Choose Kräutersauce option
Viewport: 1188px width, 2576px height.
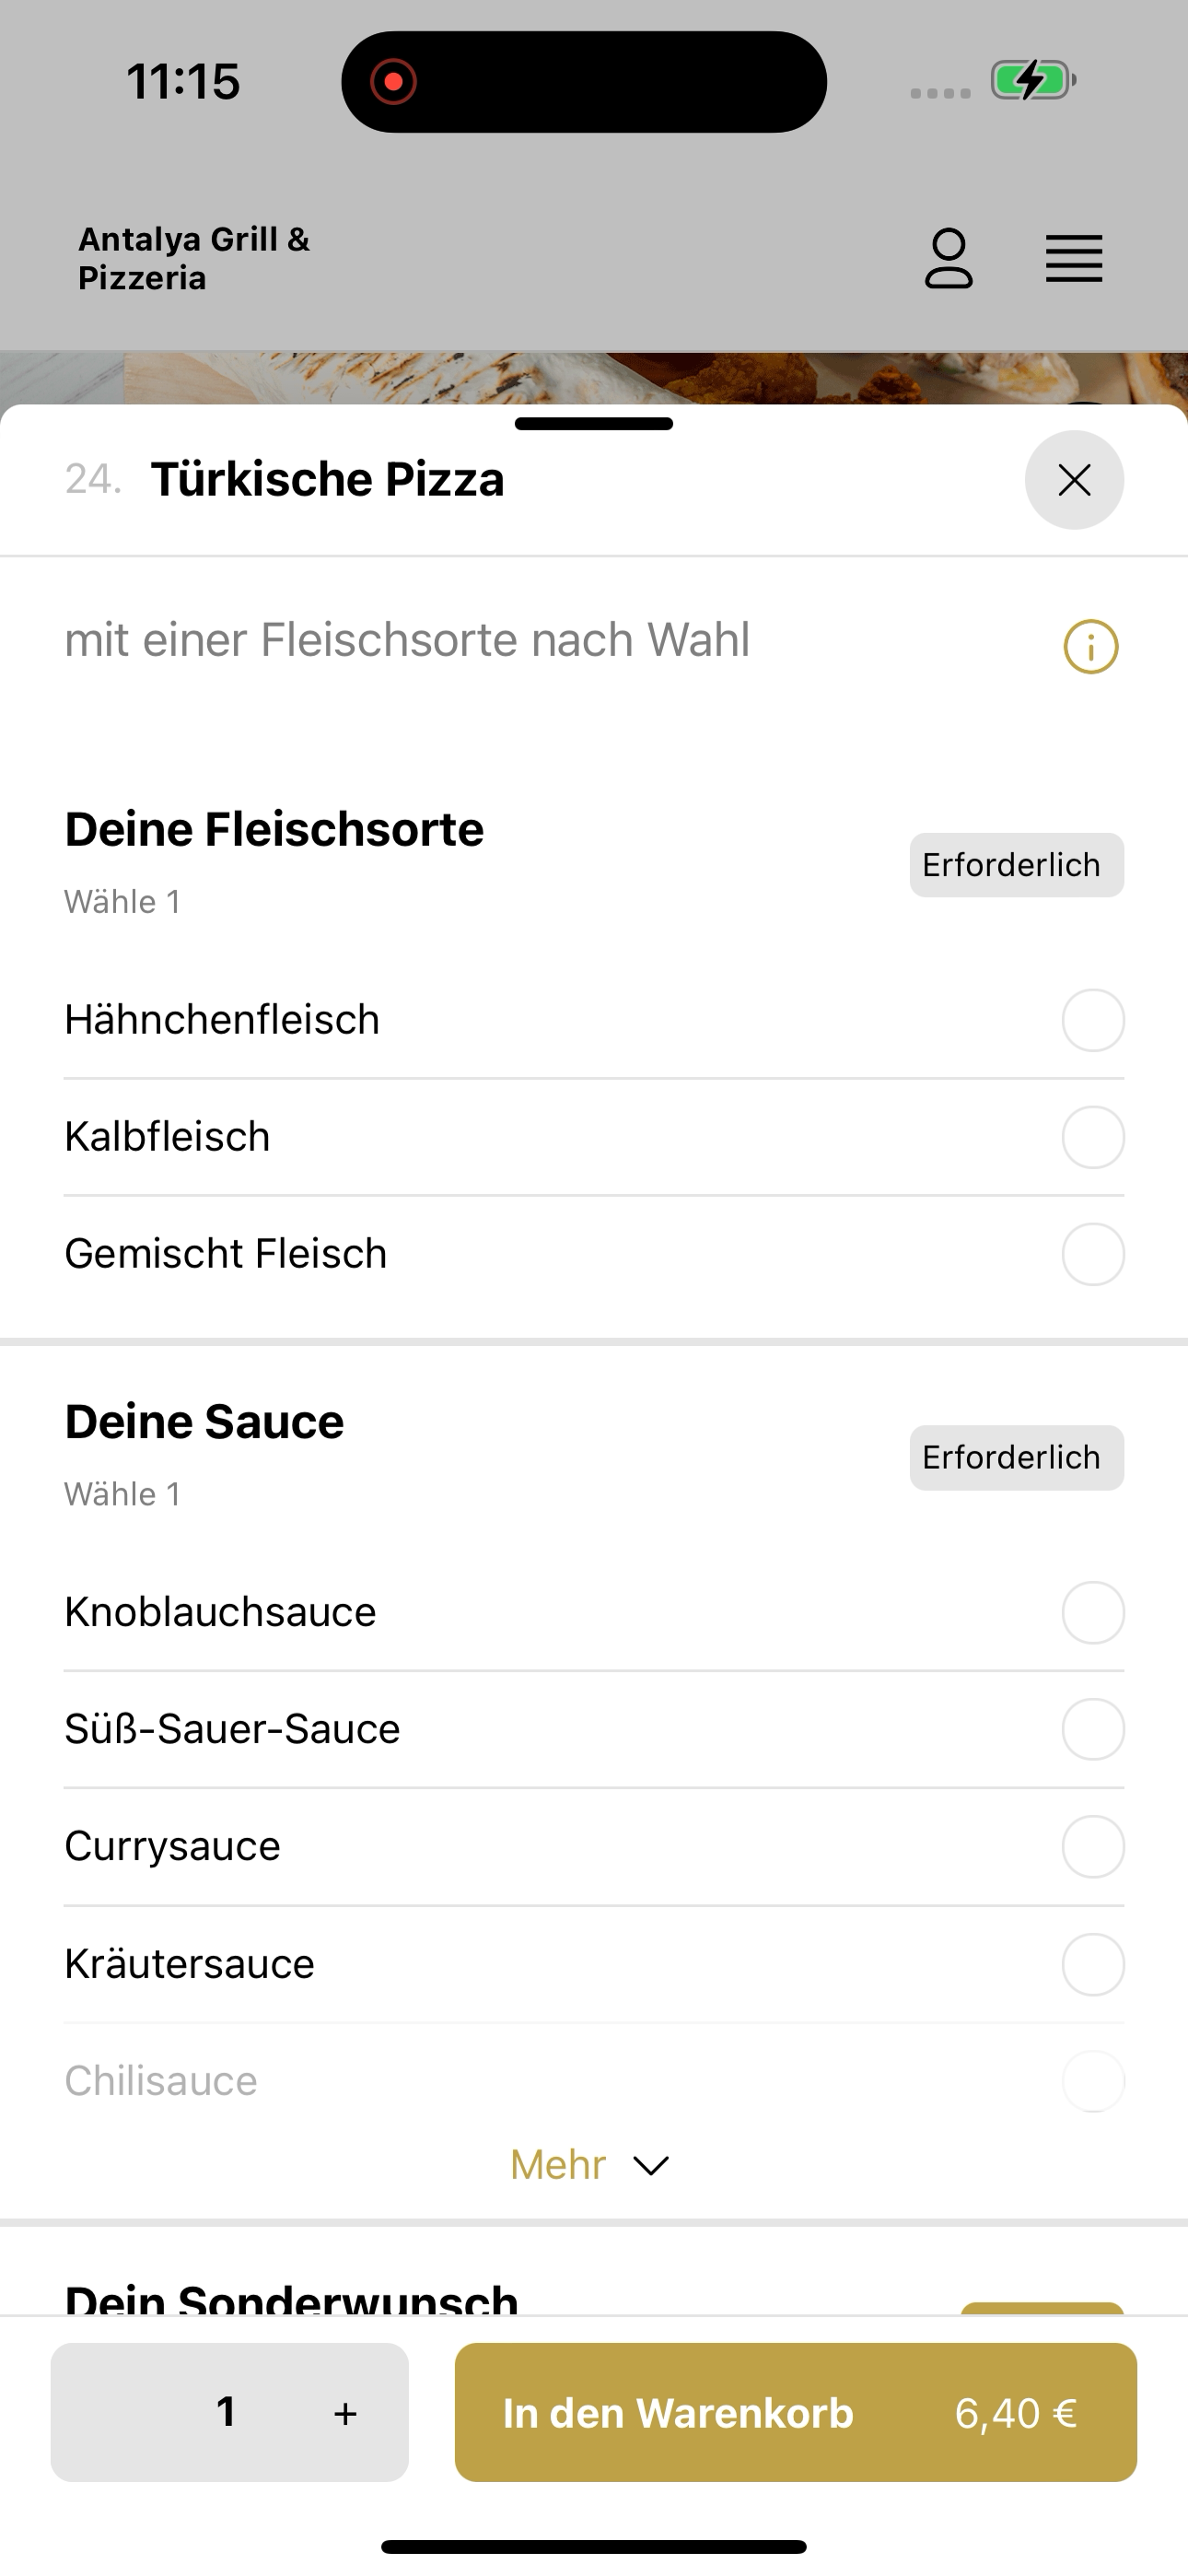(594, 1964)
